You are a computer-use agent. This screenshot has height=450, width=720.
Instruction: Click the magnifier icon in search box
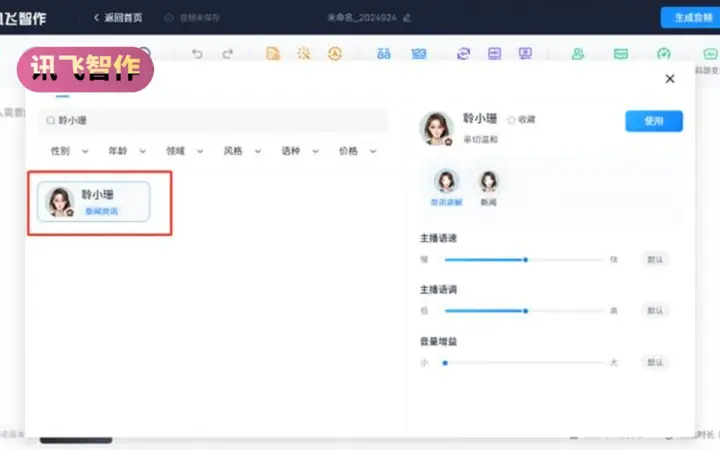point(51,120)
